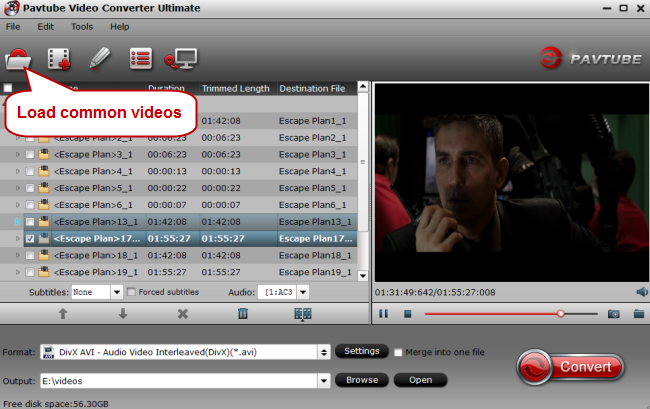This screenshot has height=409, width=650.
Task: Toggle the select-all checkbox in list header
Action: tap(8, 88)
